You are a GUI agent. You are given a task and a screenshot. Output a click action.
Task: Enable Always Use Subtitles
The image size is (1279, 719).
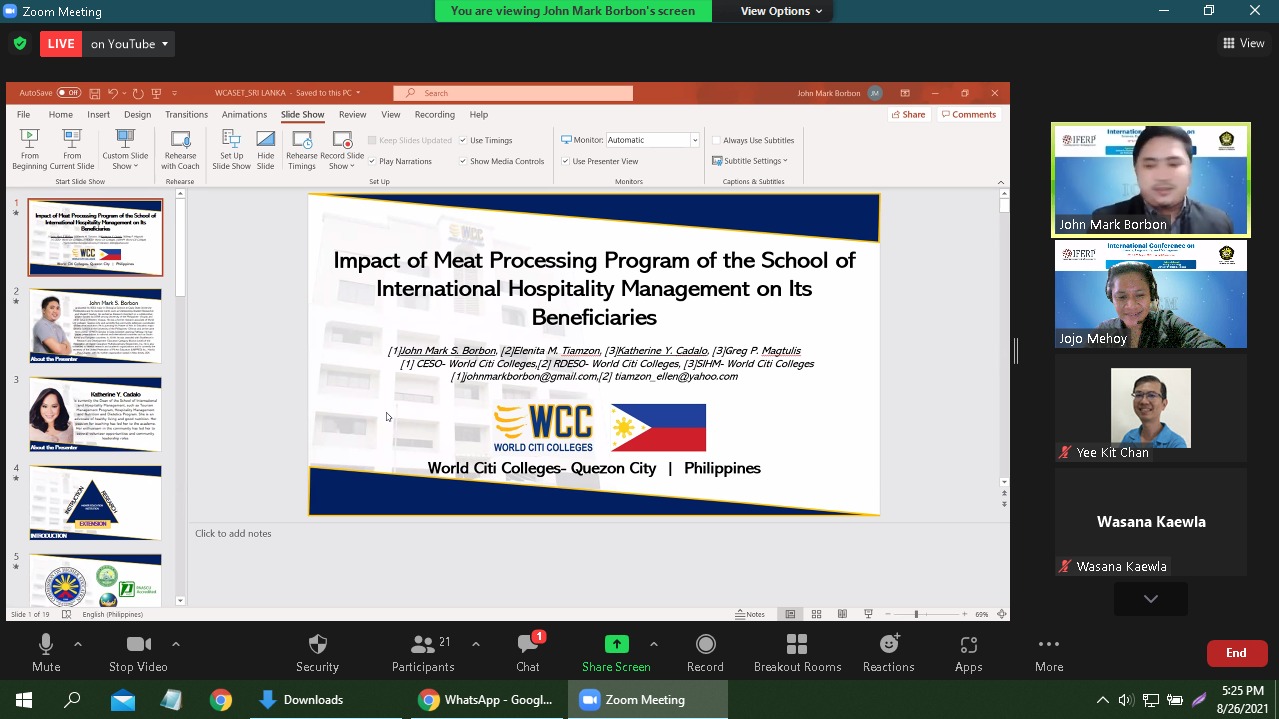click(x=716, y=140)
